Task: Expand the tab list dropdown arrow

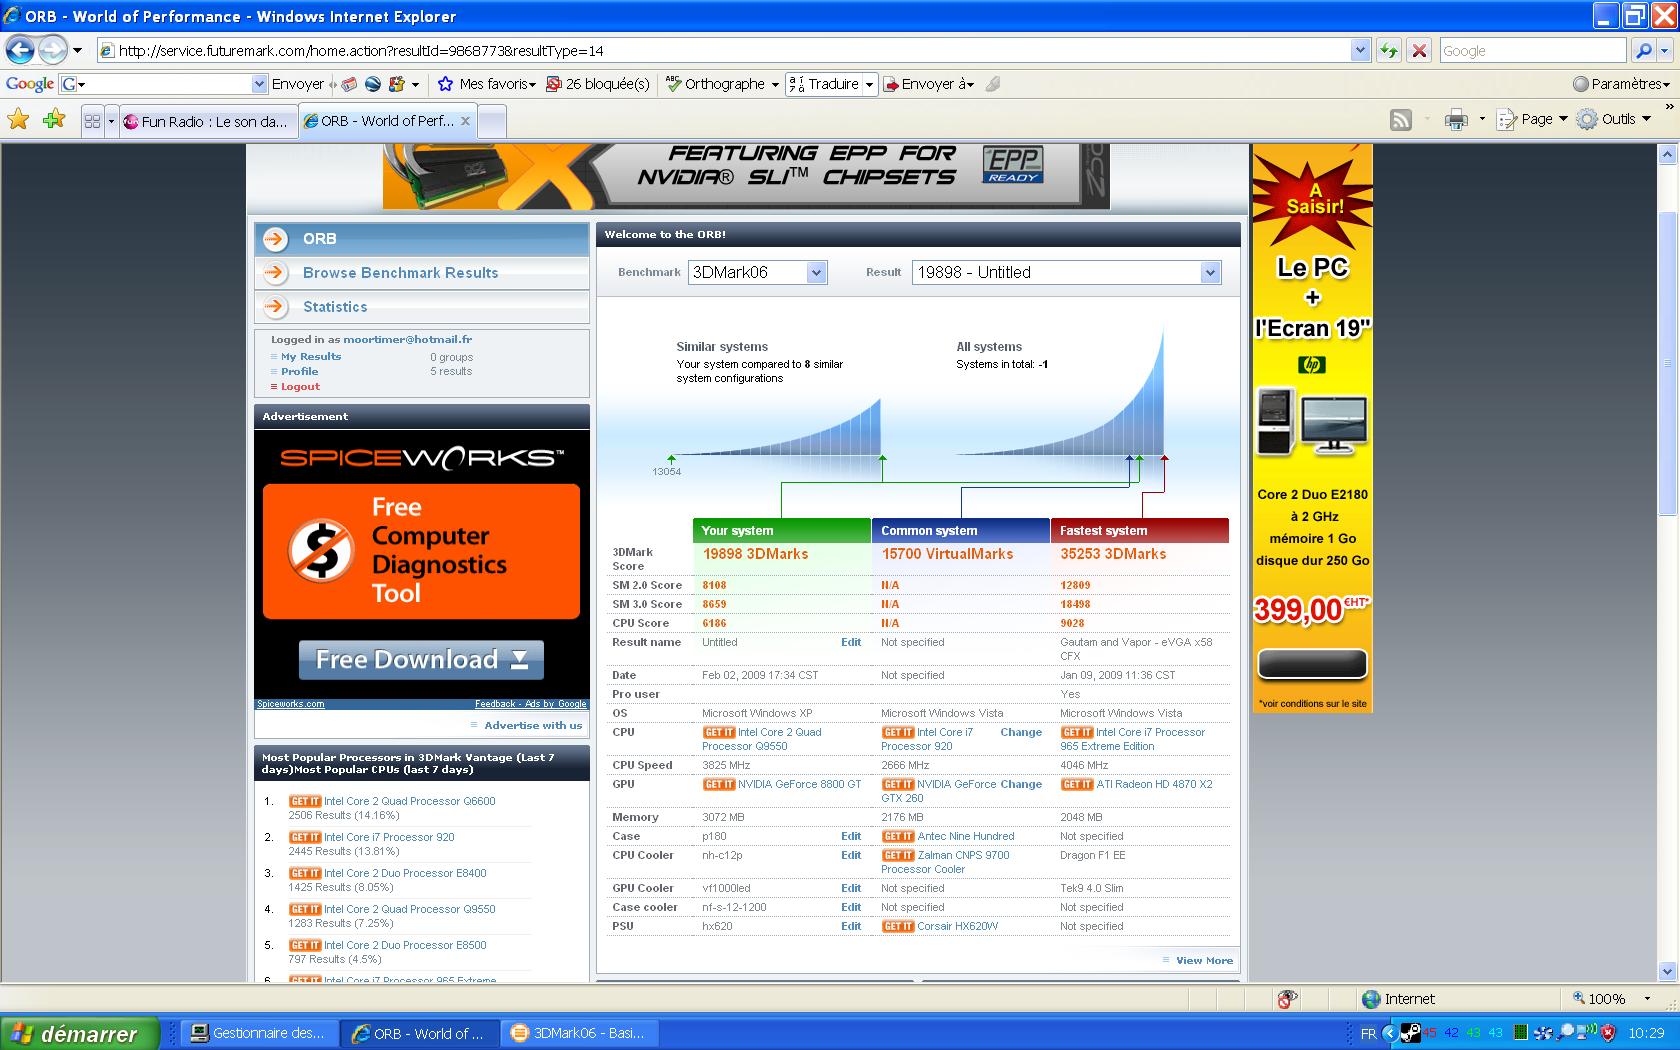Action: tap(111, 121)
